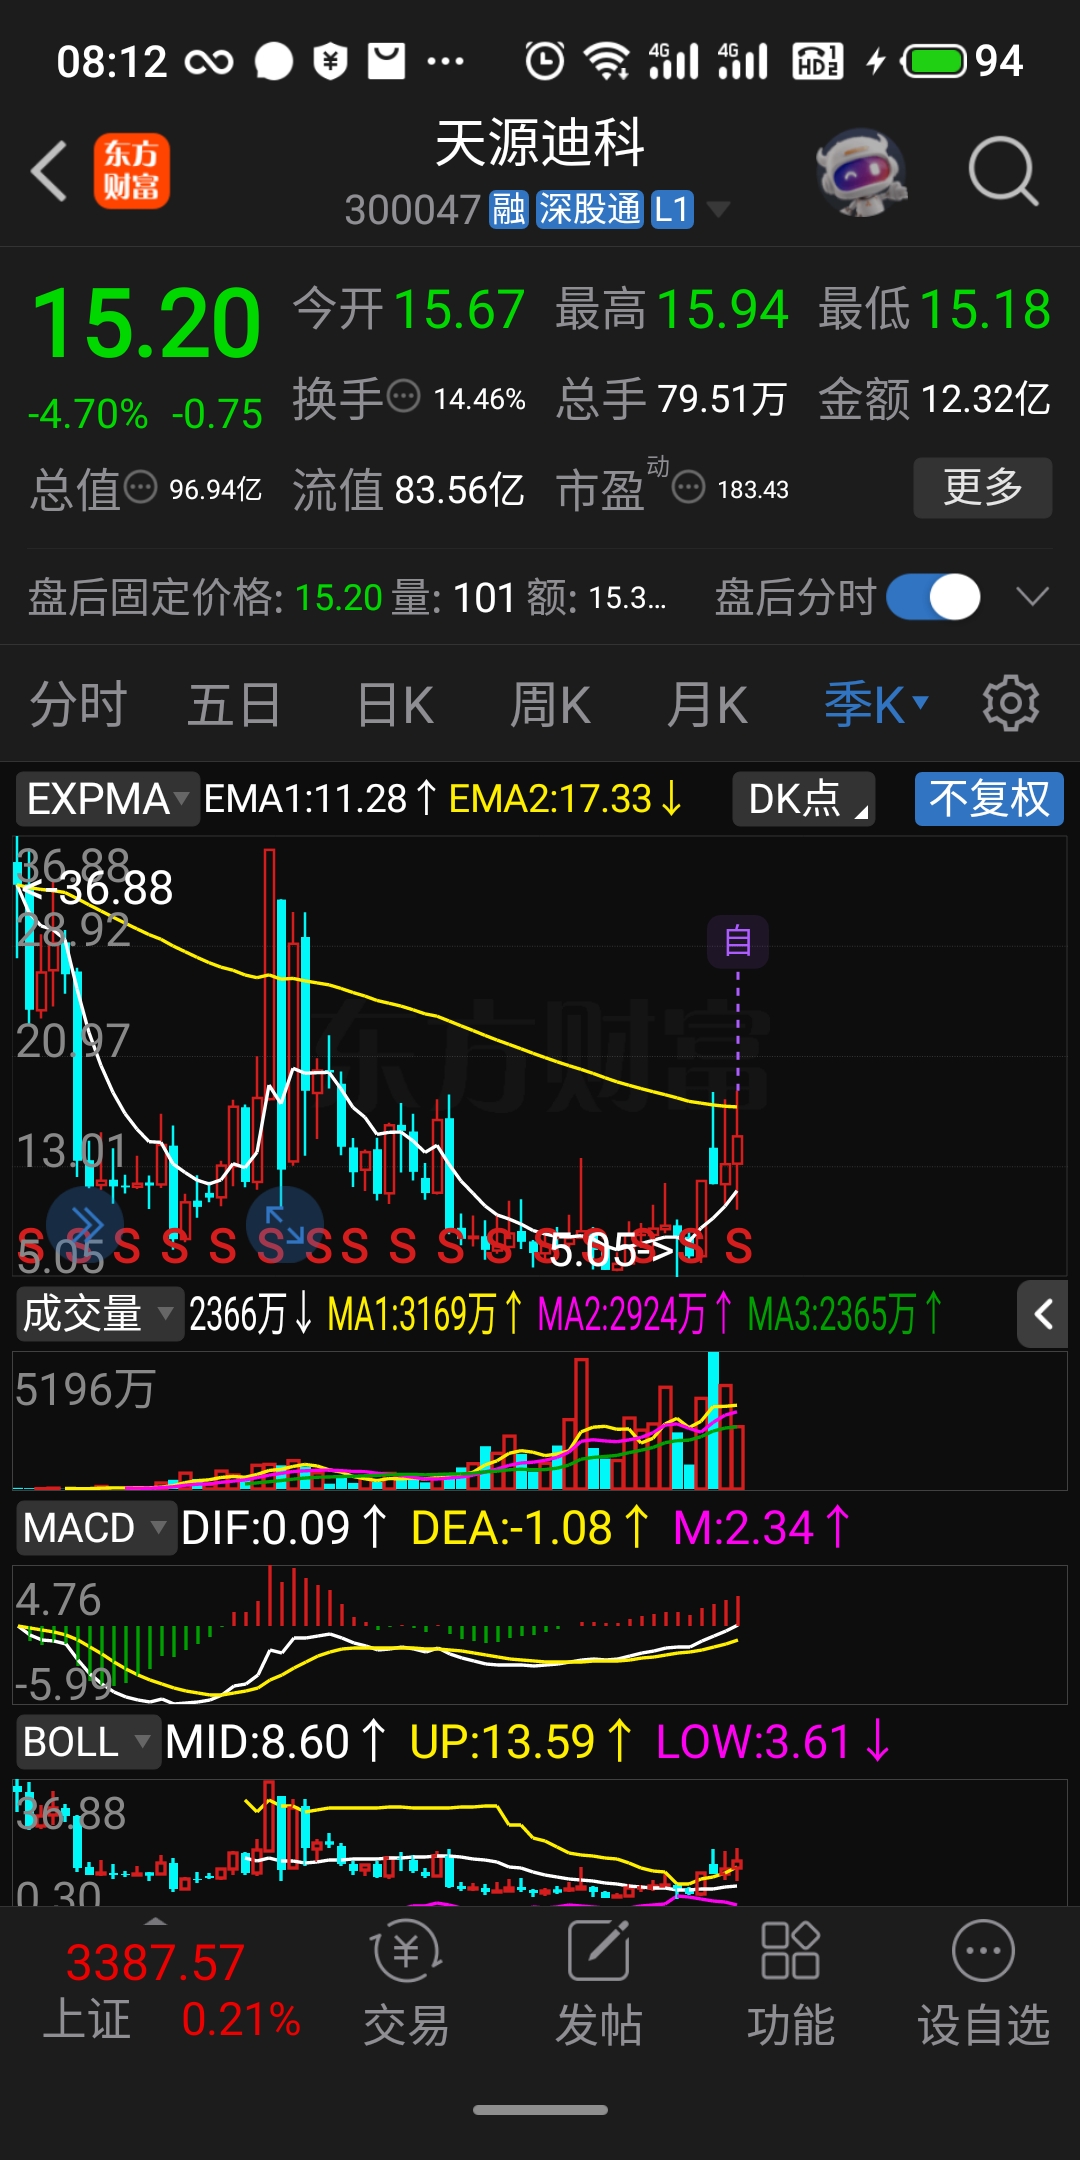Viewport: 1080px width, 2160px height.
Task: Tap MA2:2924万 volume label
Action: [635, 1314]
